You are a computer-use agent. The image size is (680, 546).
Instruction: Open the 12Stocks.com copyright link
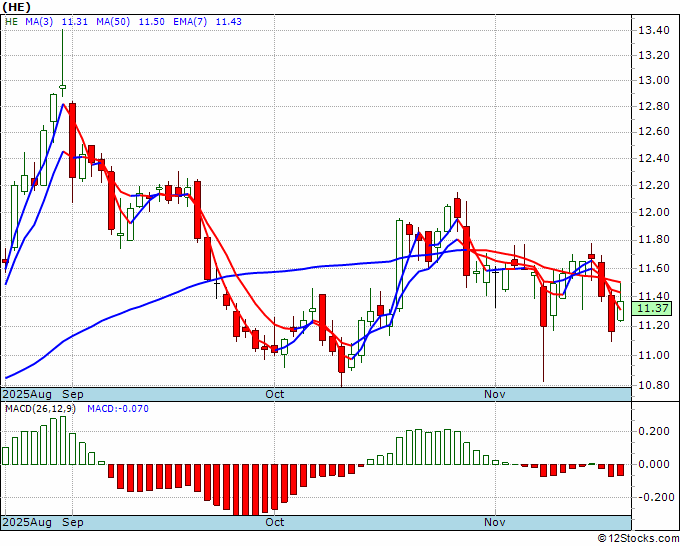638,538
